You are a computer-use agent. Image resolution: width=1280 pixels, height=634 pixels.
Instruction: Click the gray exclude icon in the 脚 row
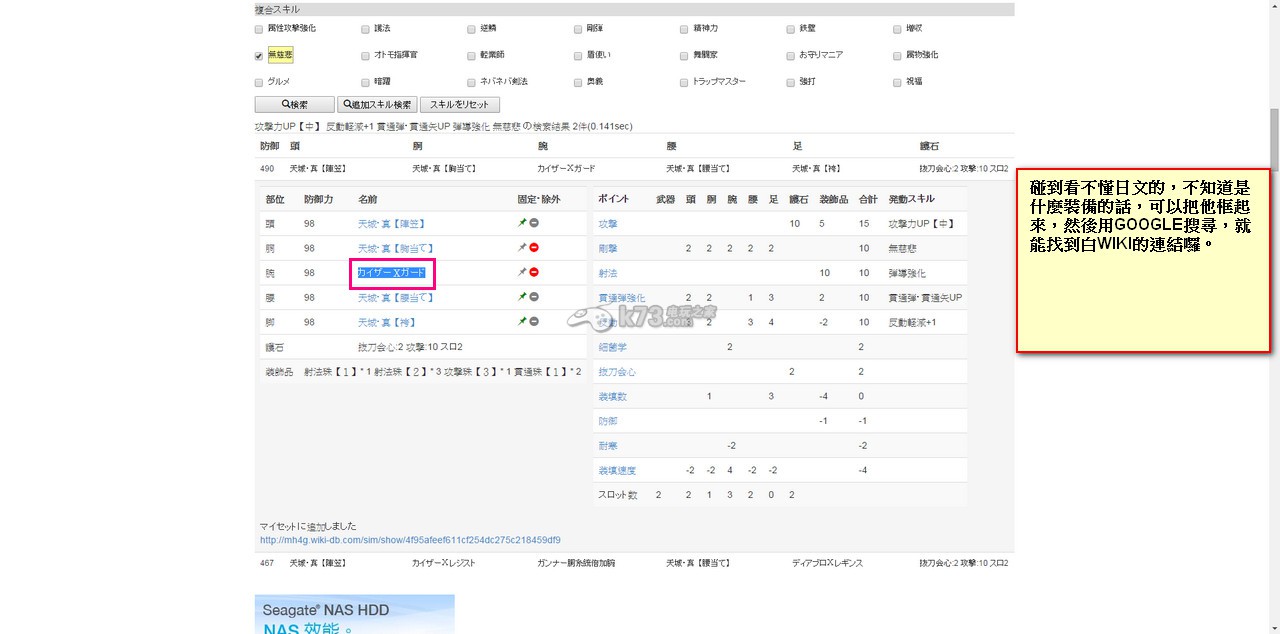(534, 322)
